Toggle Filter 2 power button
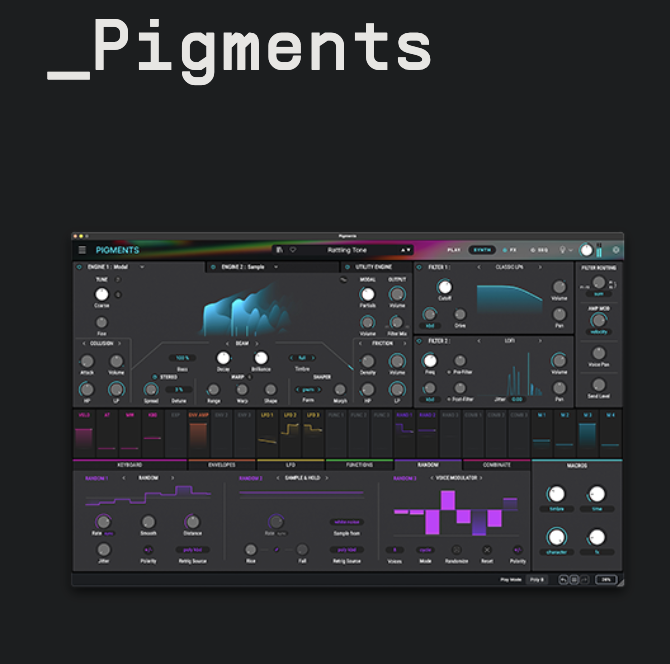The image size is (670, 664). point(419,341)
